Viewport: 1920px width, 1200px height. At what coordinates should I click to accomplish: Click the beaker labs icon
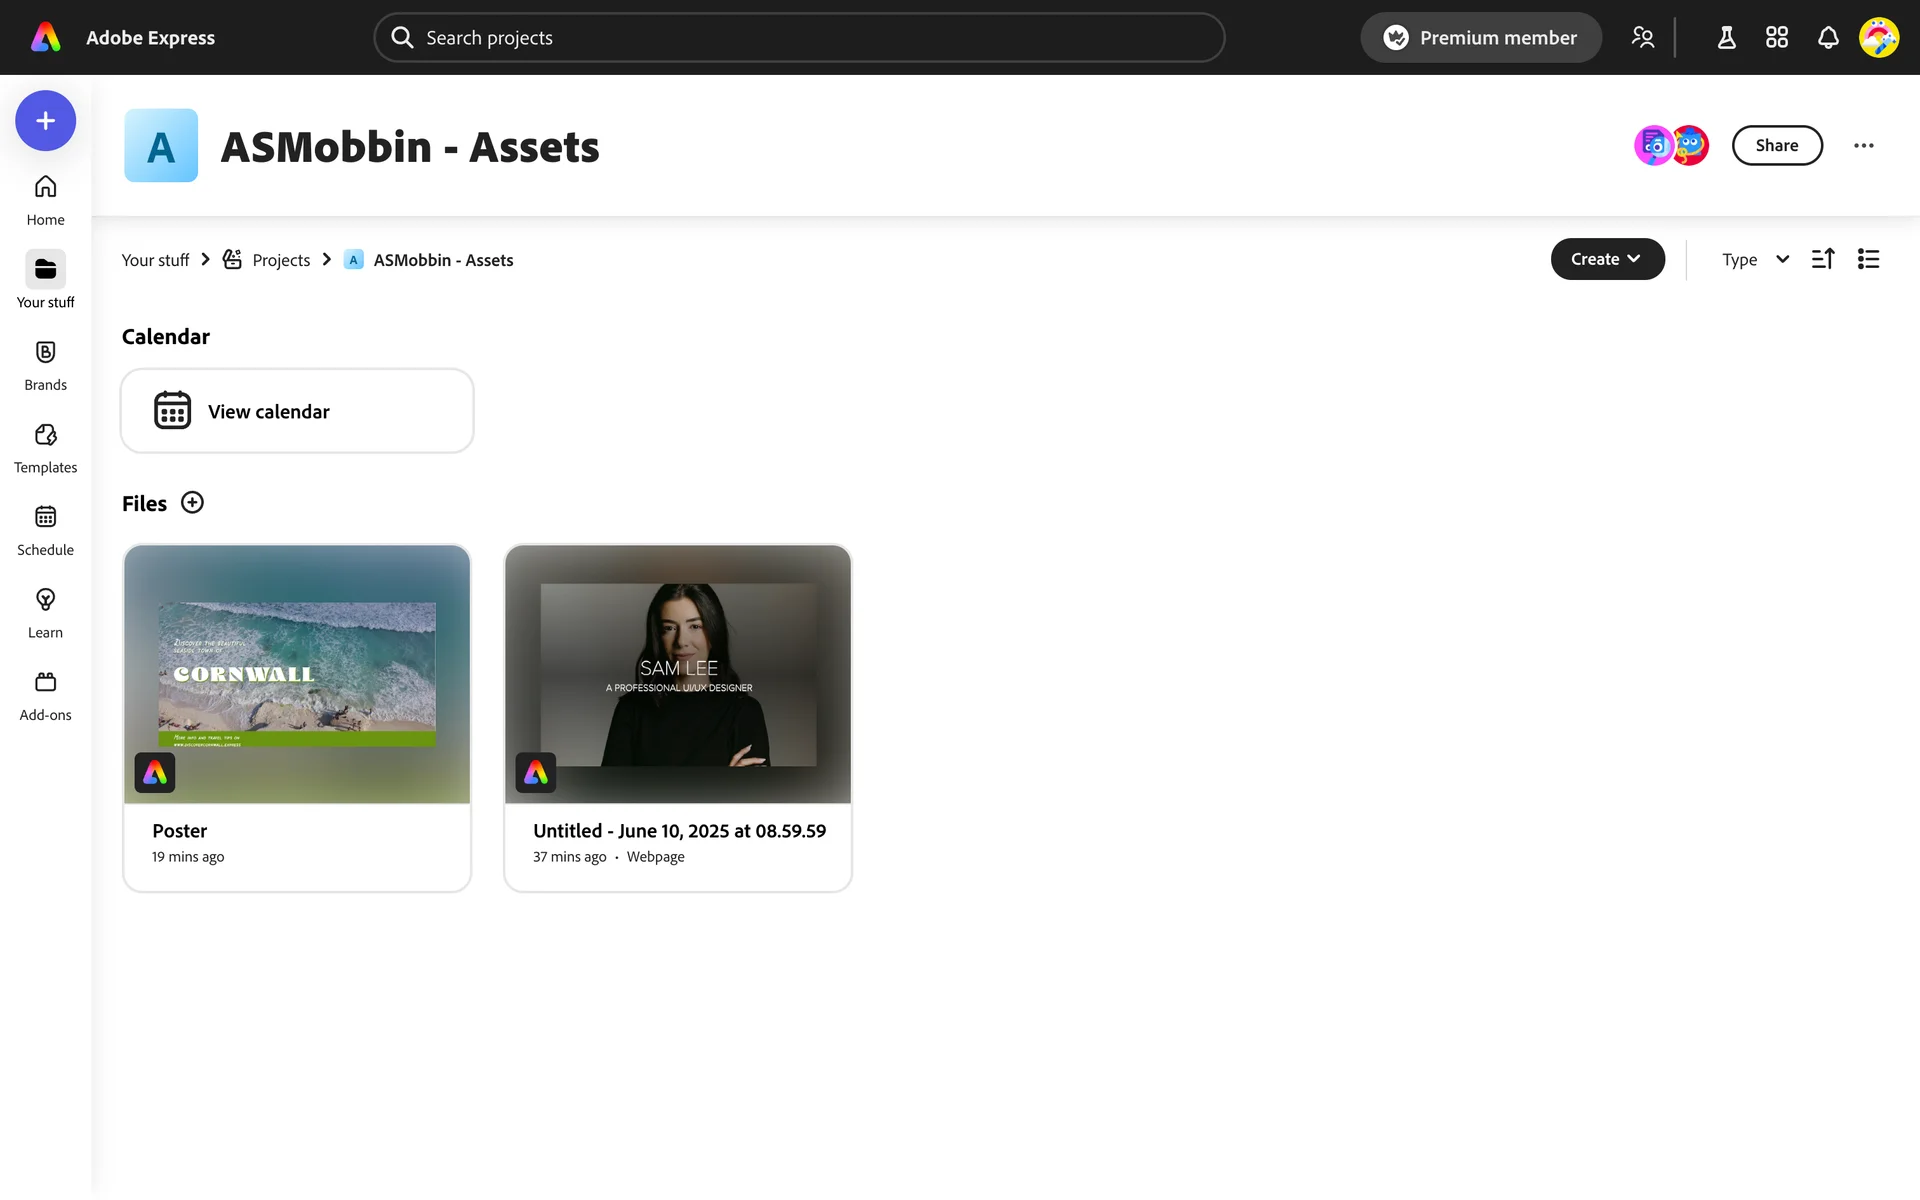[1726, 38]
